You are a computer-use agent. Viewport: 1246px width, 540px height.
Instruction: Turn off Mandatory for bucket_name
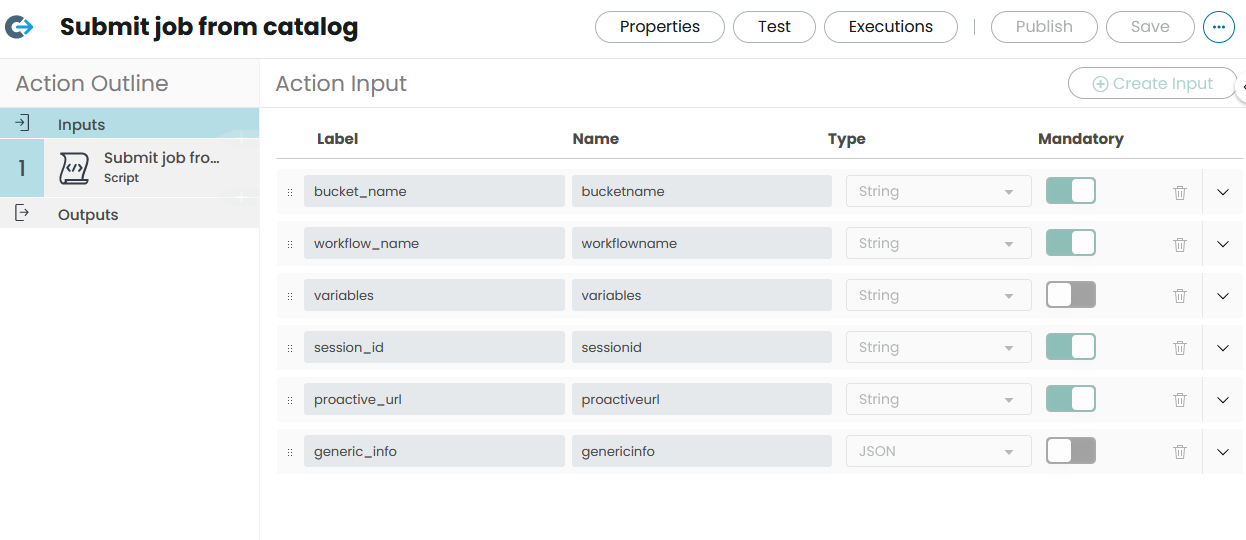point(1071,191)
